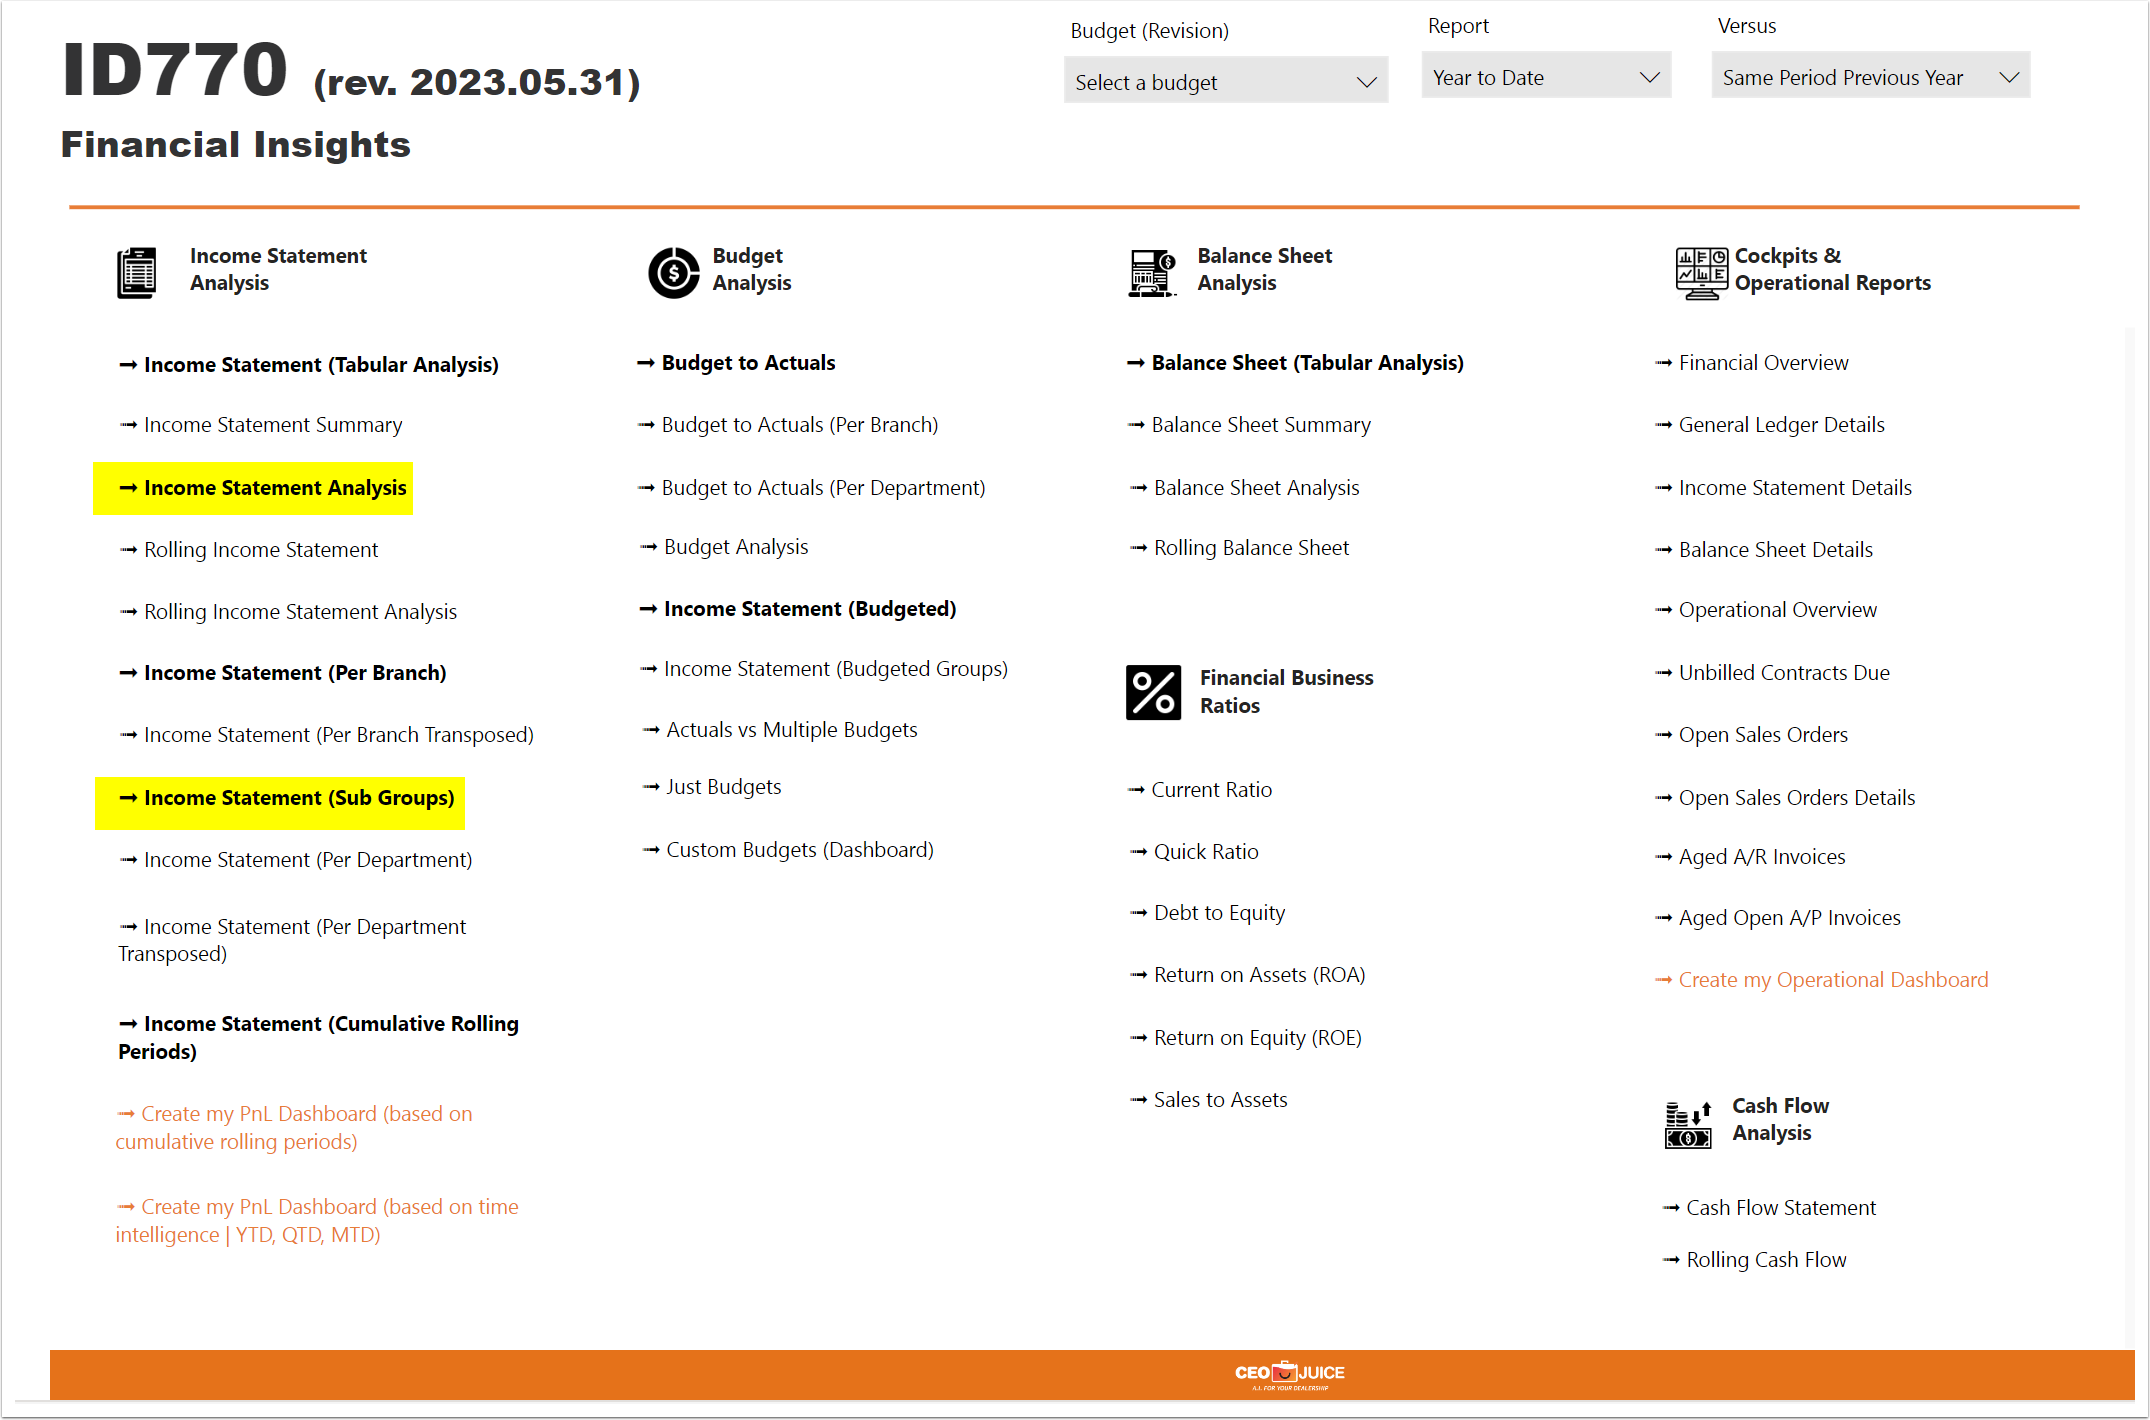Click the Cockpits & Operational Reports icon
The image size is (2150, 1420).
(x=1701, y=273)
